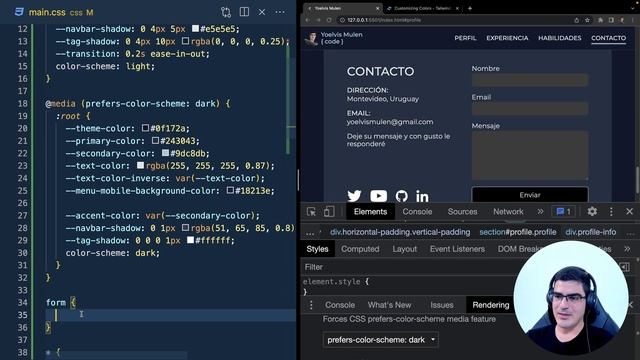Click the 'color-scheme: dark;' line of code

coord(113,253)
